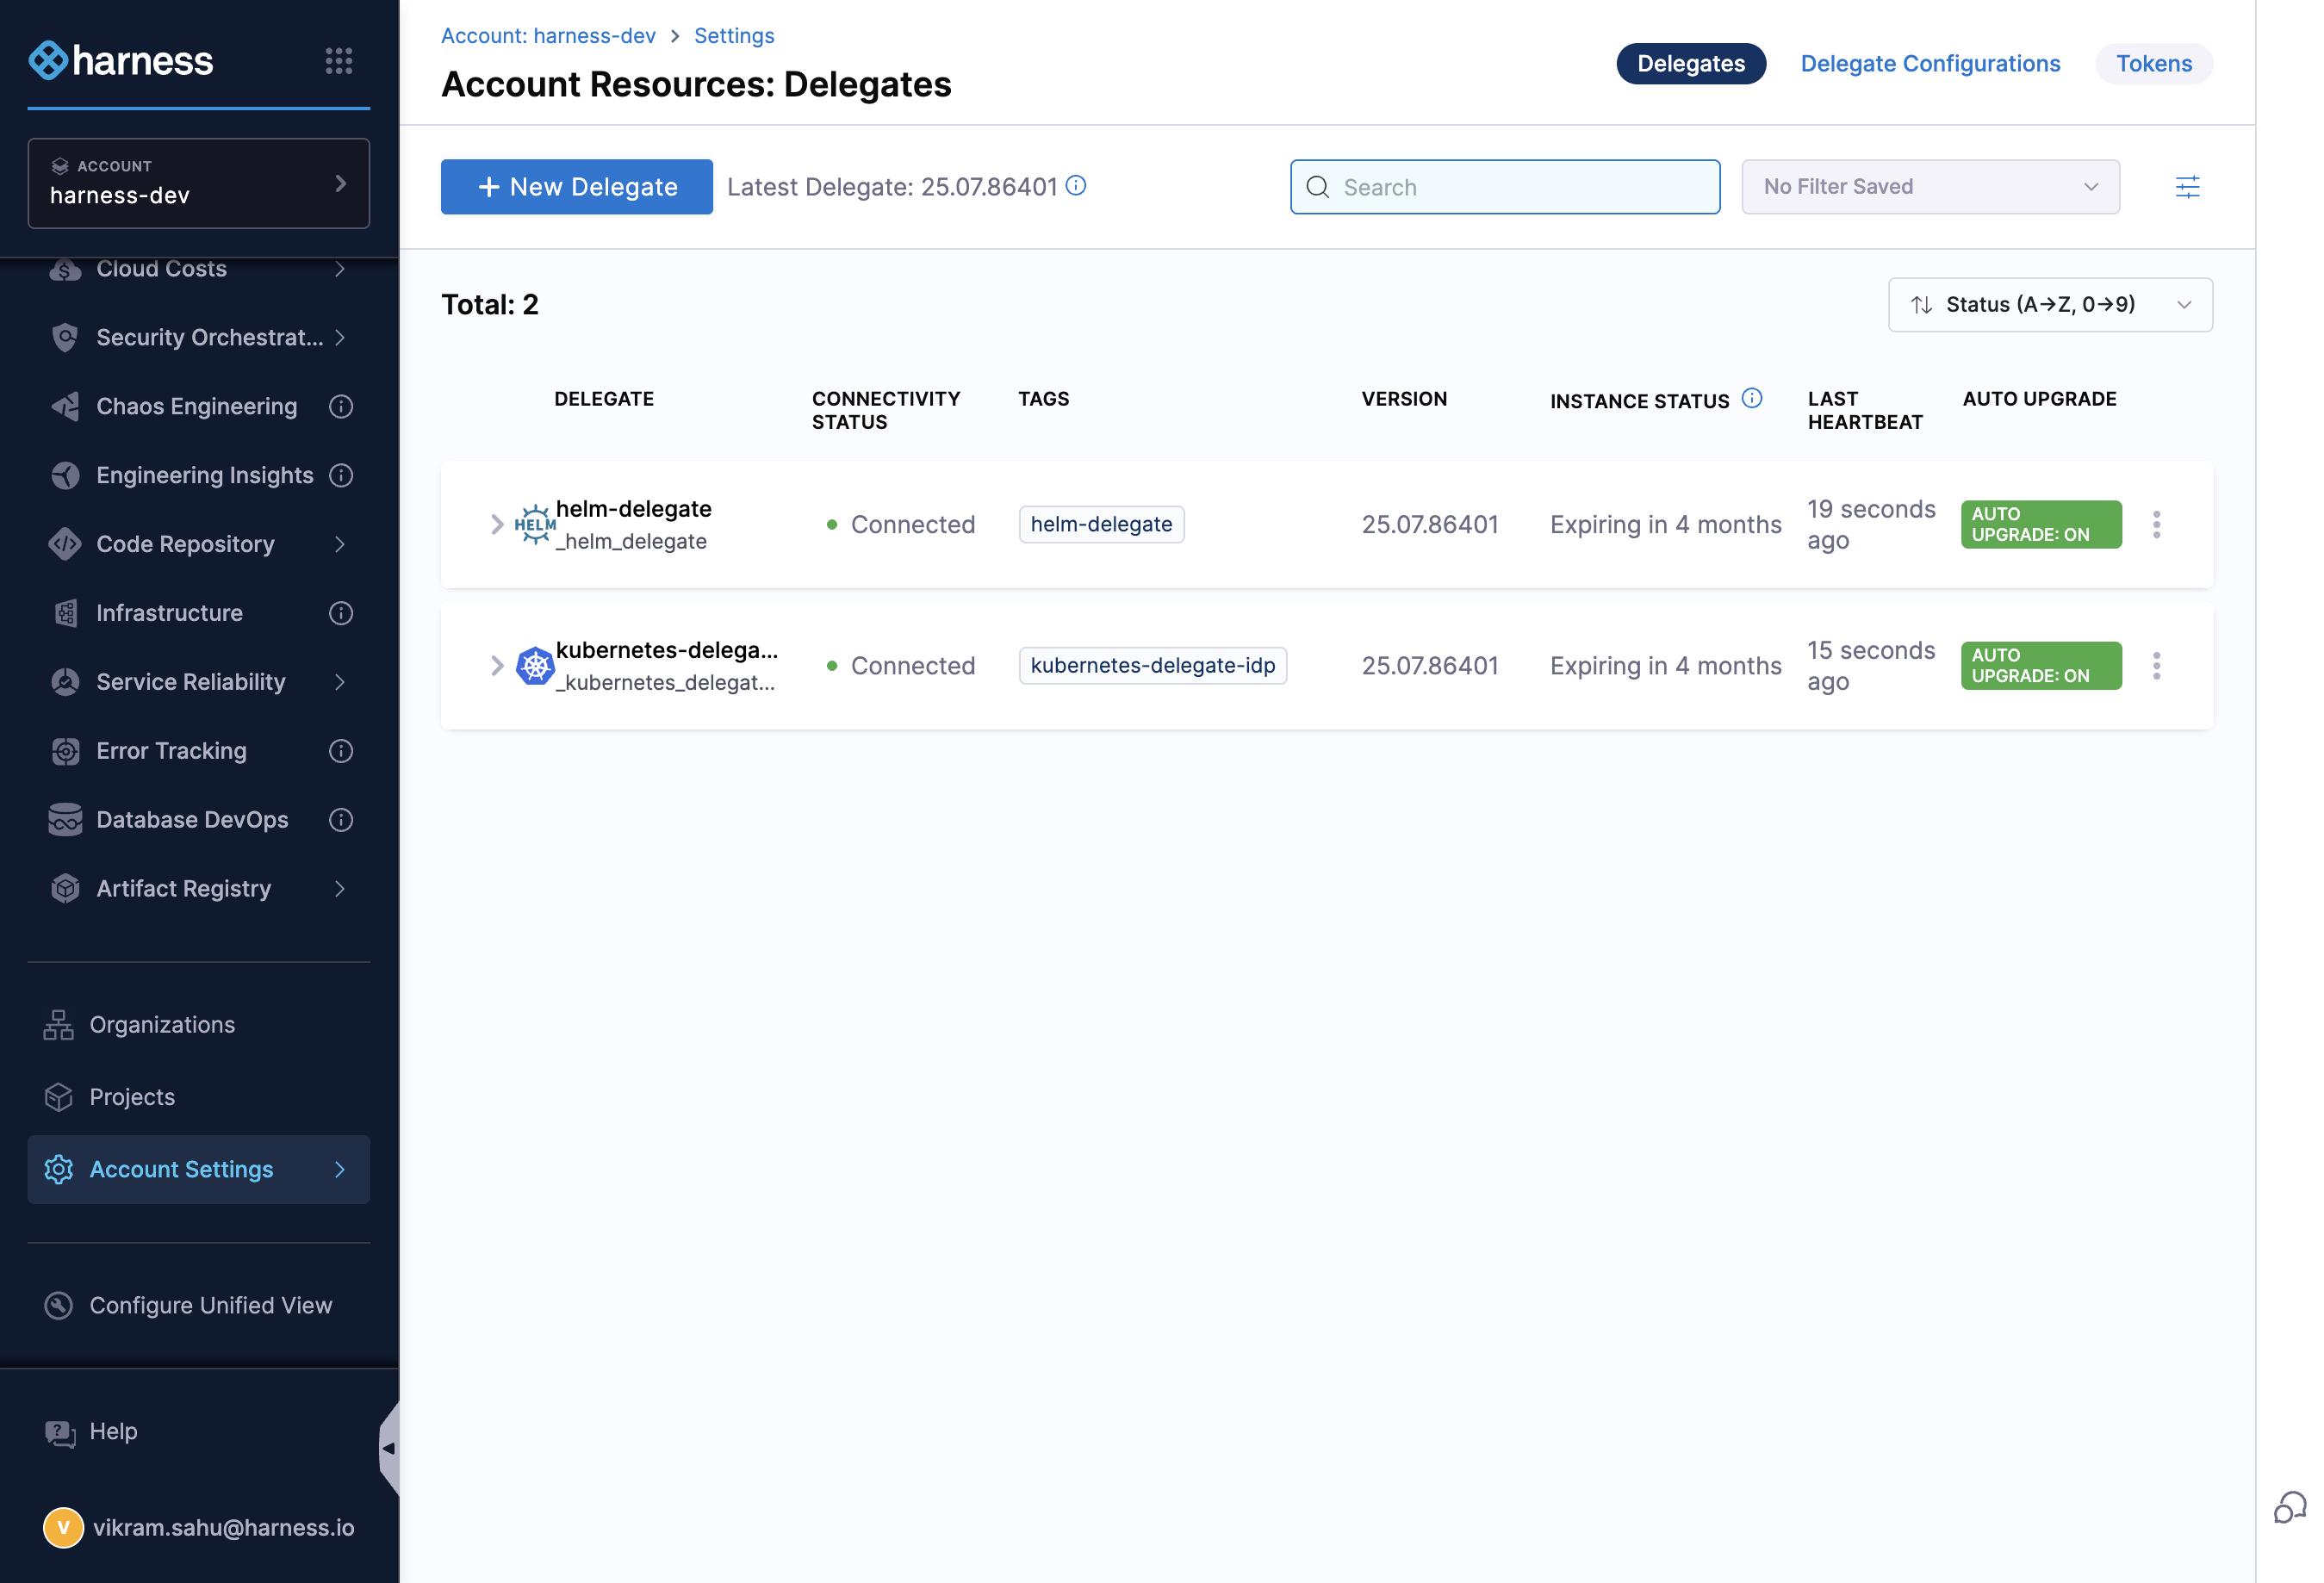Viewport: 2324px width, 1583px height.
Task: Click the helm-delegate tag chip
Action: (1101, 524)
